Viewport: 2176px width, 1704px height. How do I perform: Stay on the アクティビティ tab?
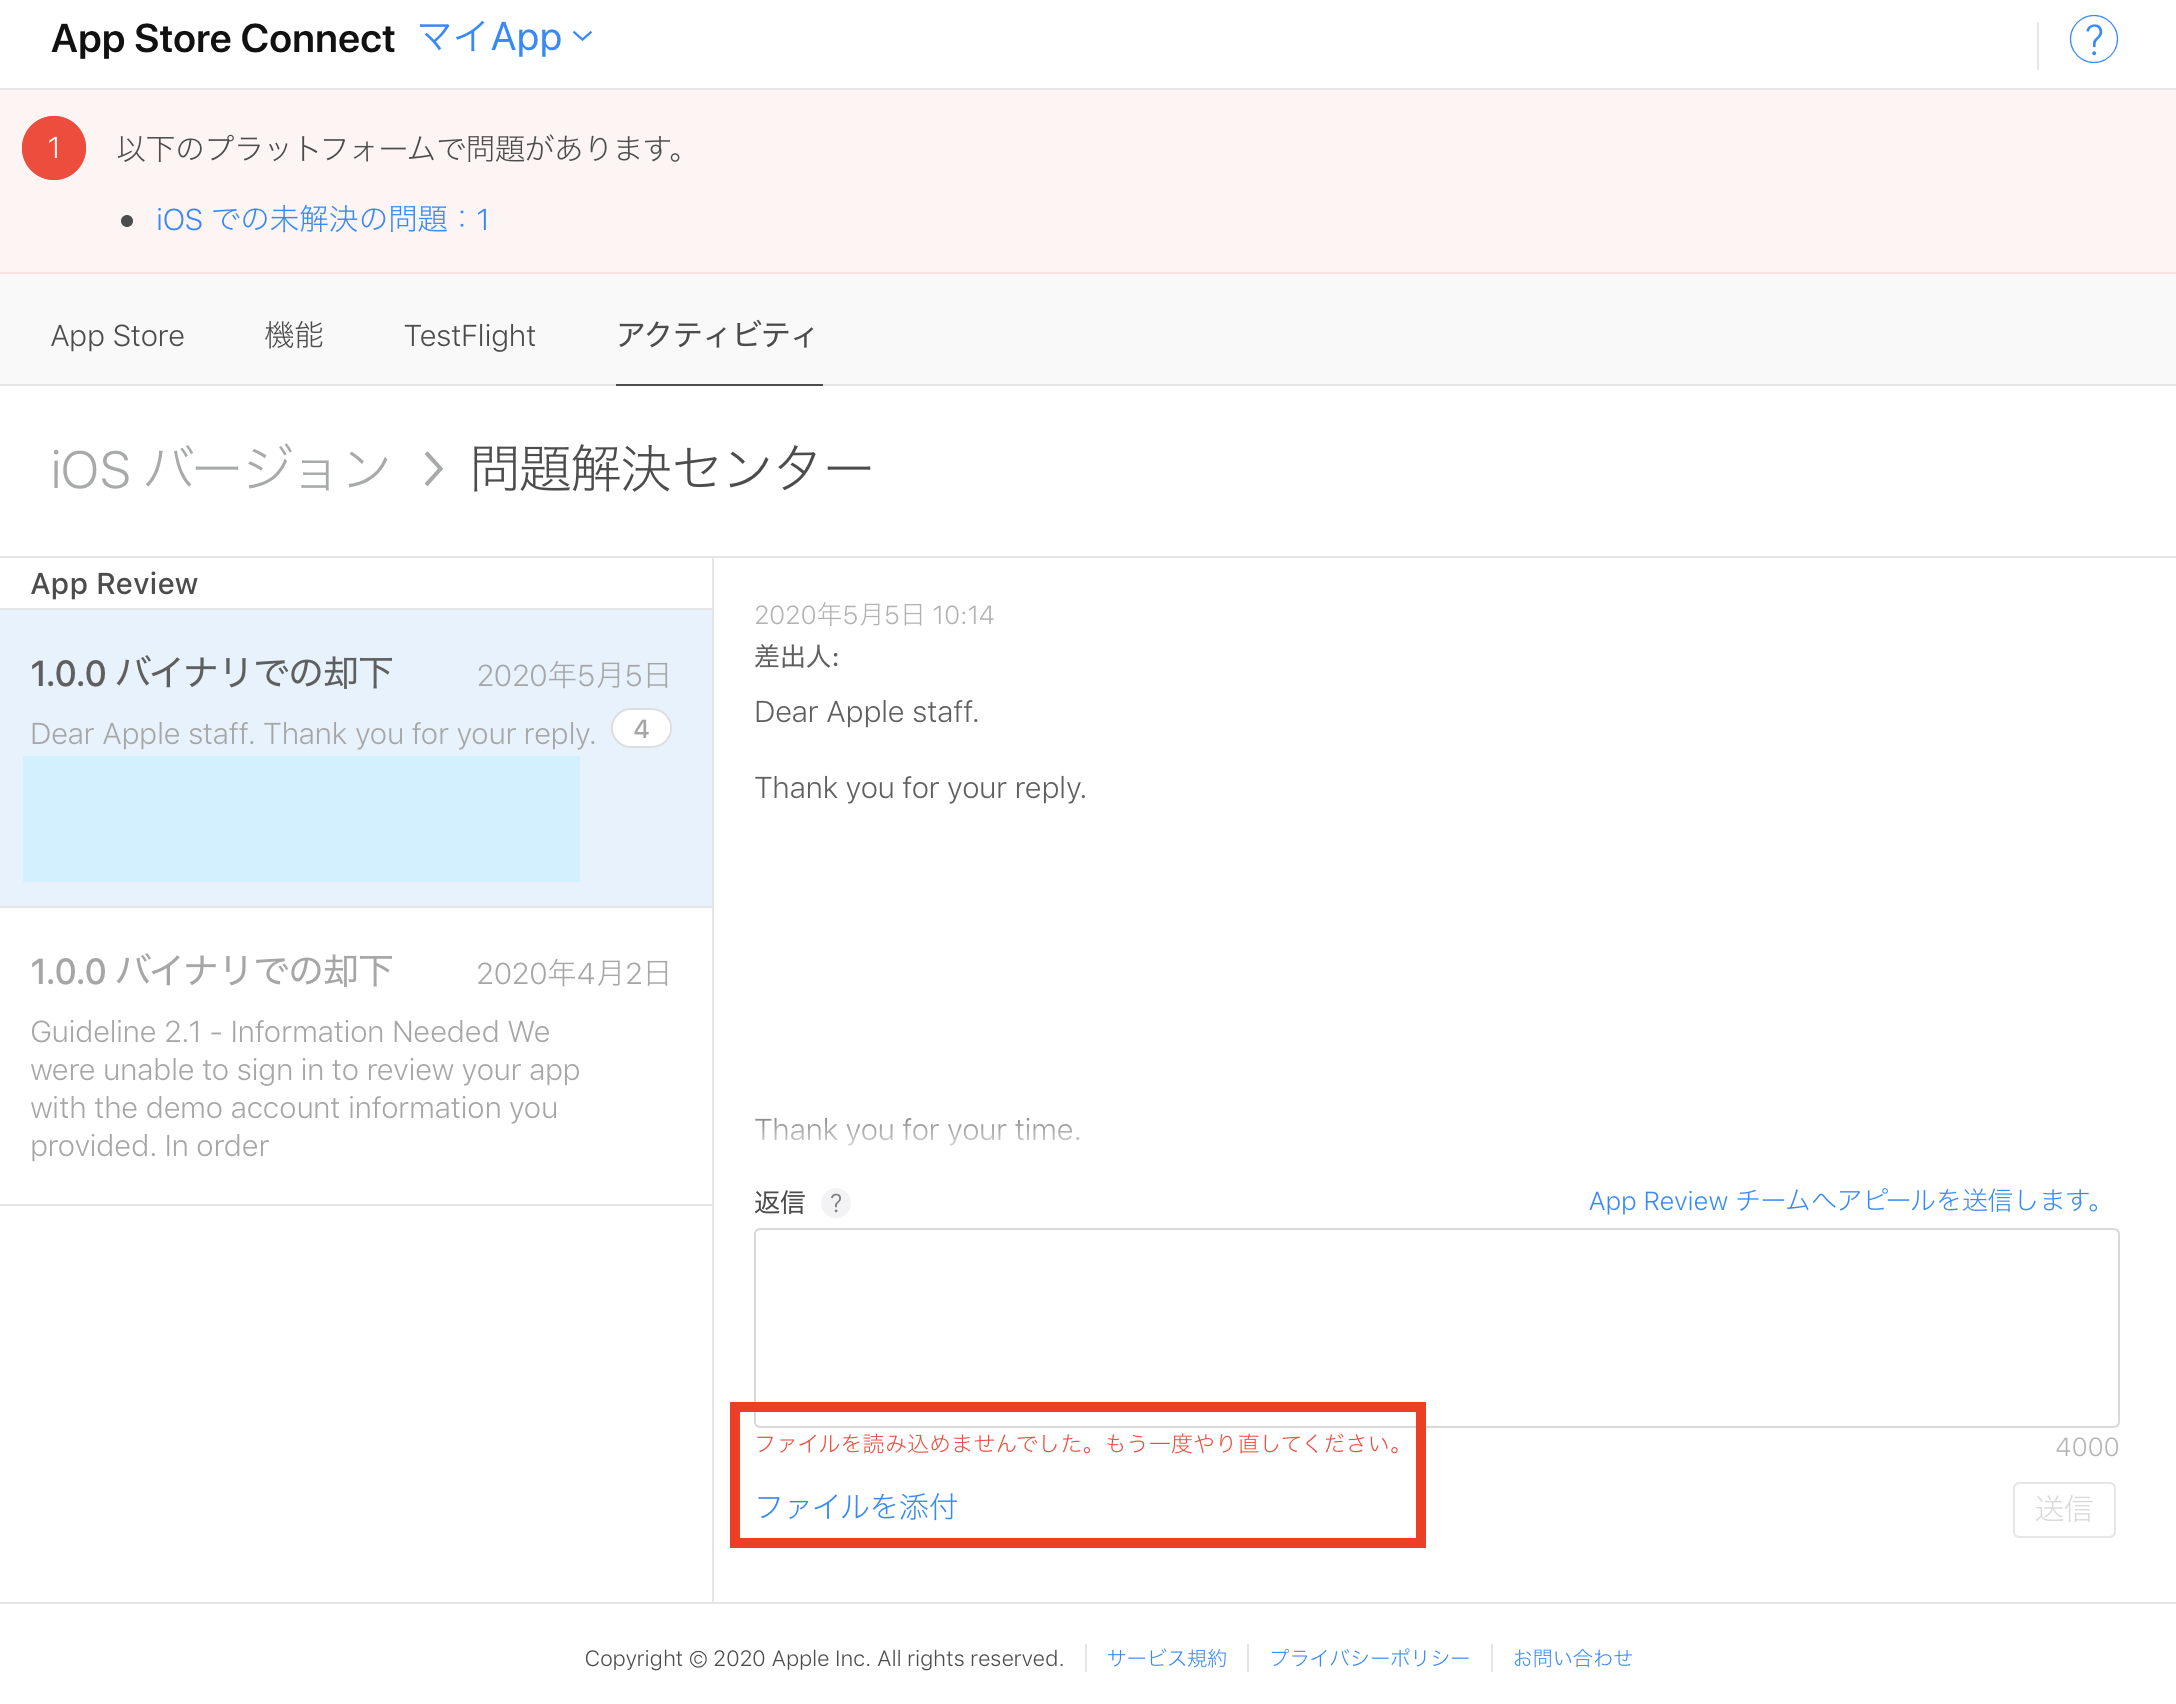(718, 336)
